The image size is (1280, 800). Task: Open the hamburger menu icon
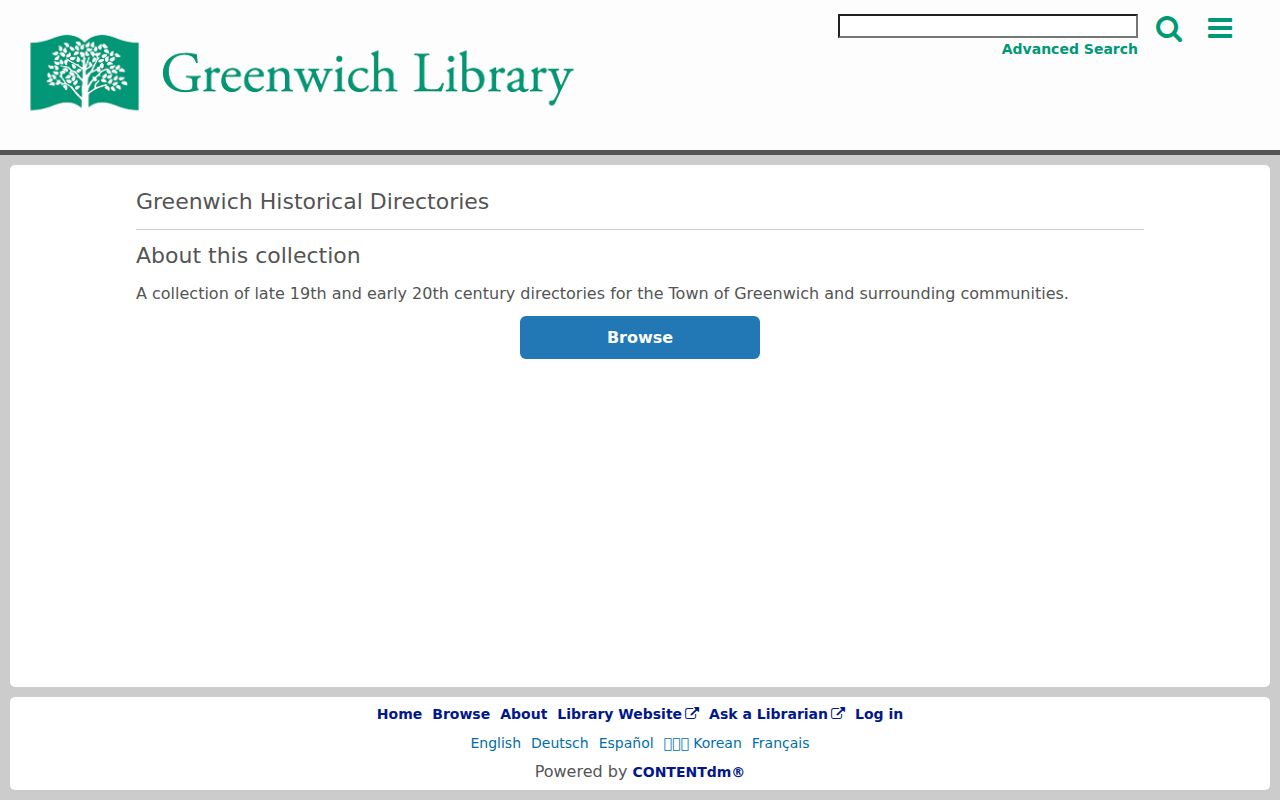1220,28
